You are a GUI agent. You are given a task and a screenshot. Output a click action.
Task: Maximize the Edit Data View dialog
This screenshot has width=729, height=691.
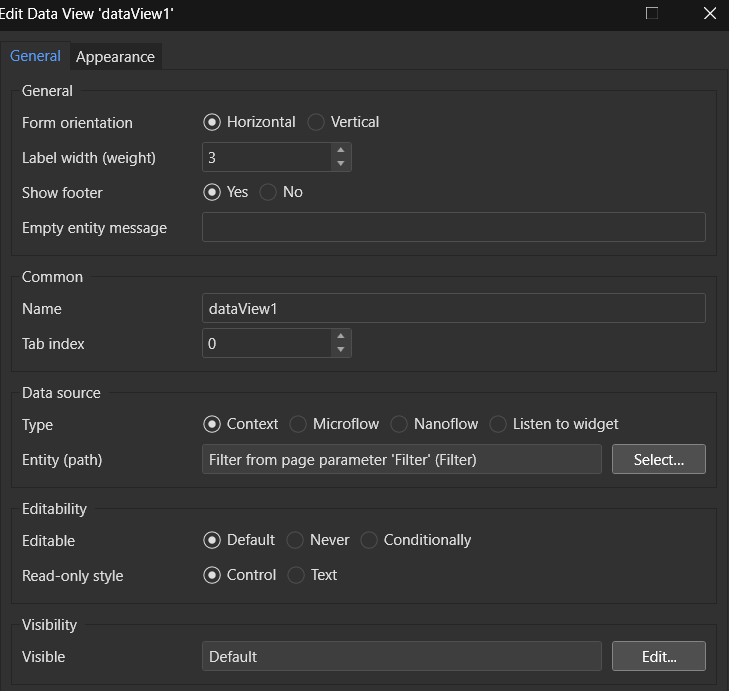tap(652, 13)
